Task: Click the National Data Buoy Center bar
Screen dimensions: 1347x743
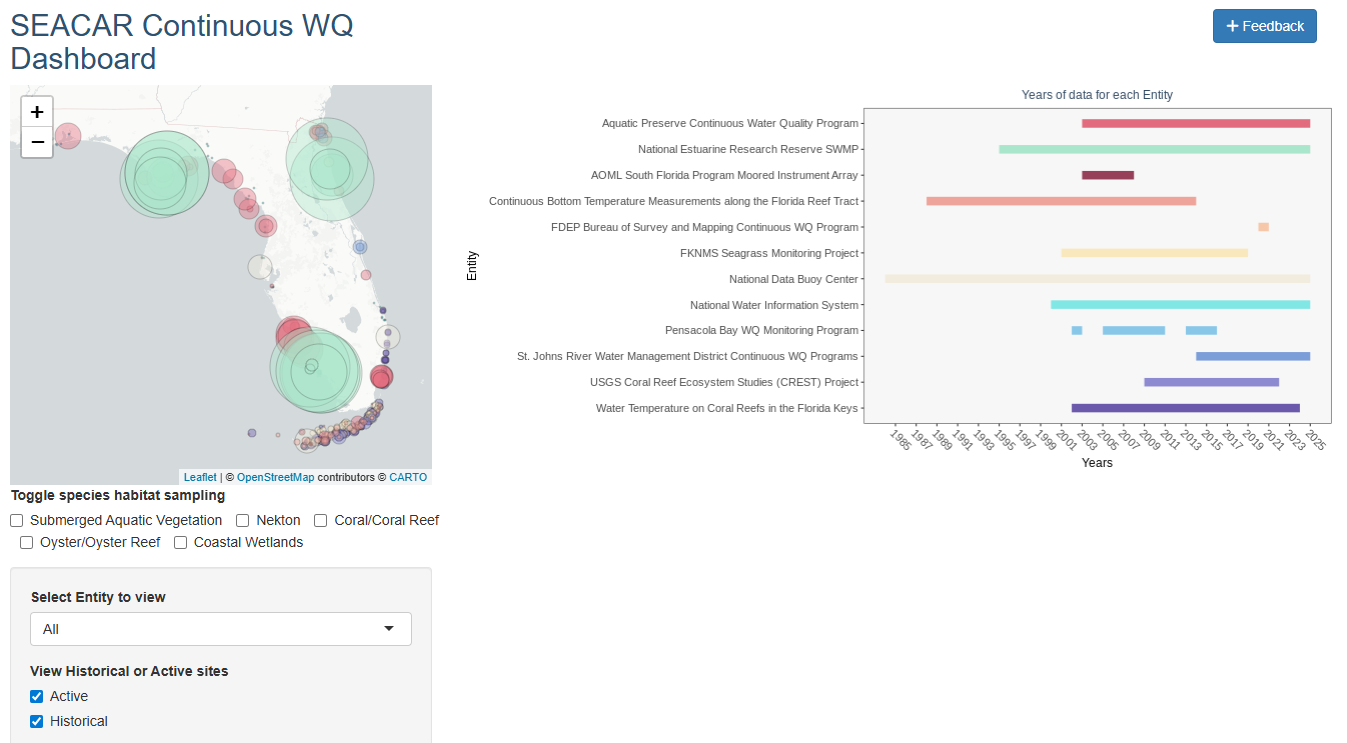Action: pos(1097,279)
